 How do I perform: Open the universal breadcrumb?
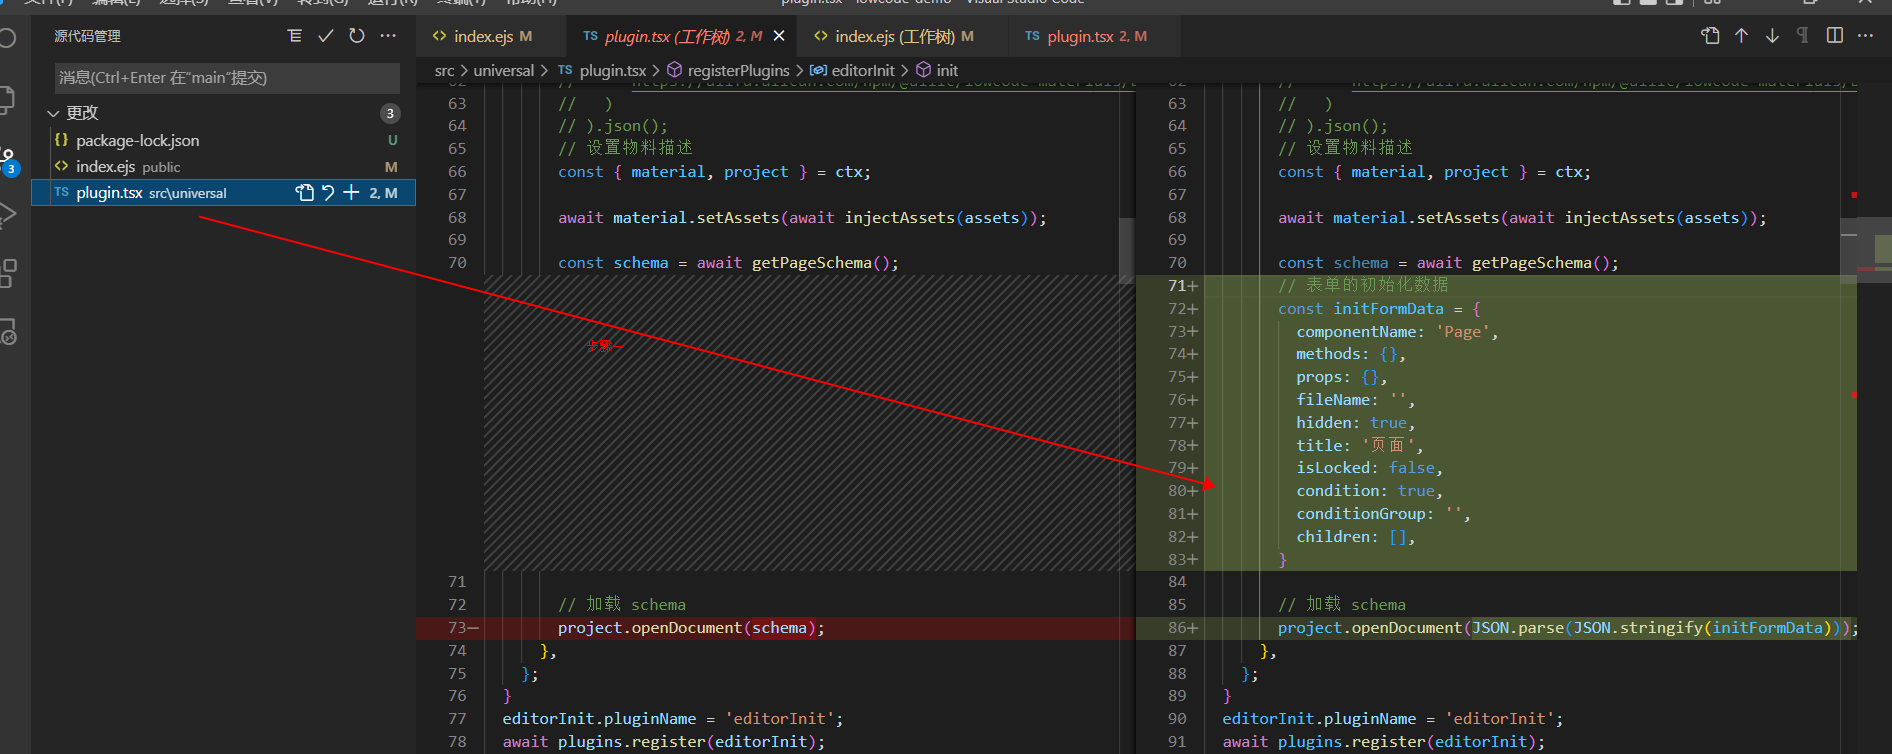503,71
